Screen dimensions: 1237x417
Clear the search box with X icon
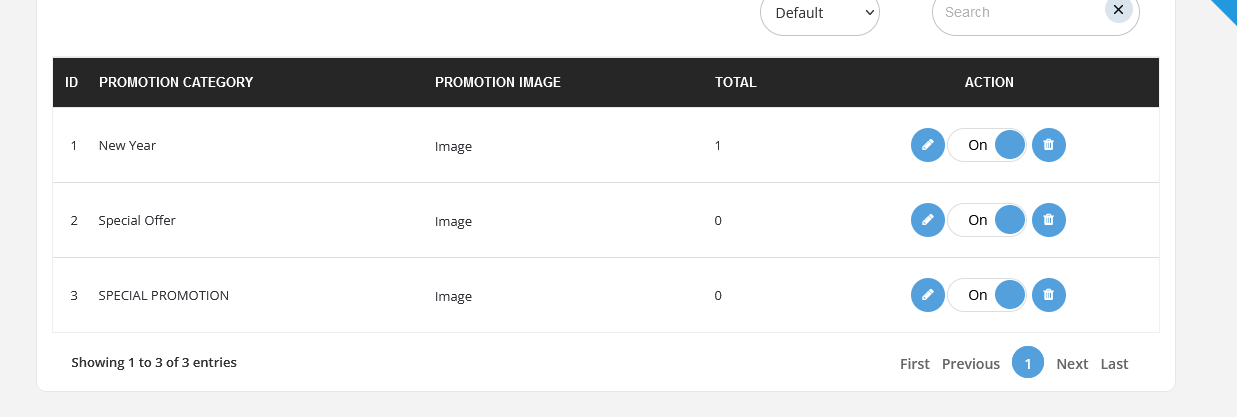1119,10
